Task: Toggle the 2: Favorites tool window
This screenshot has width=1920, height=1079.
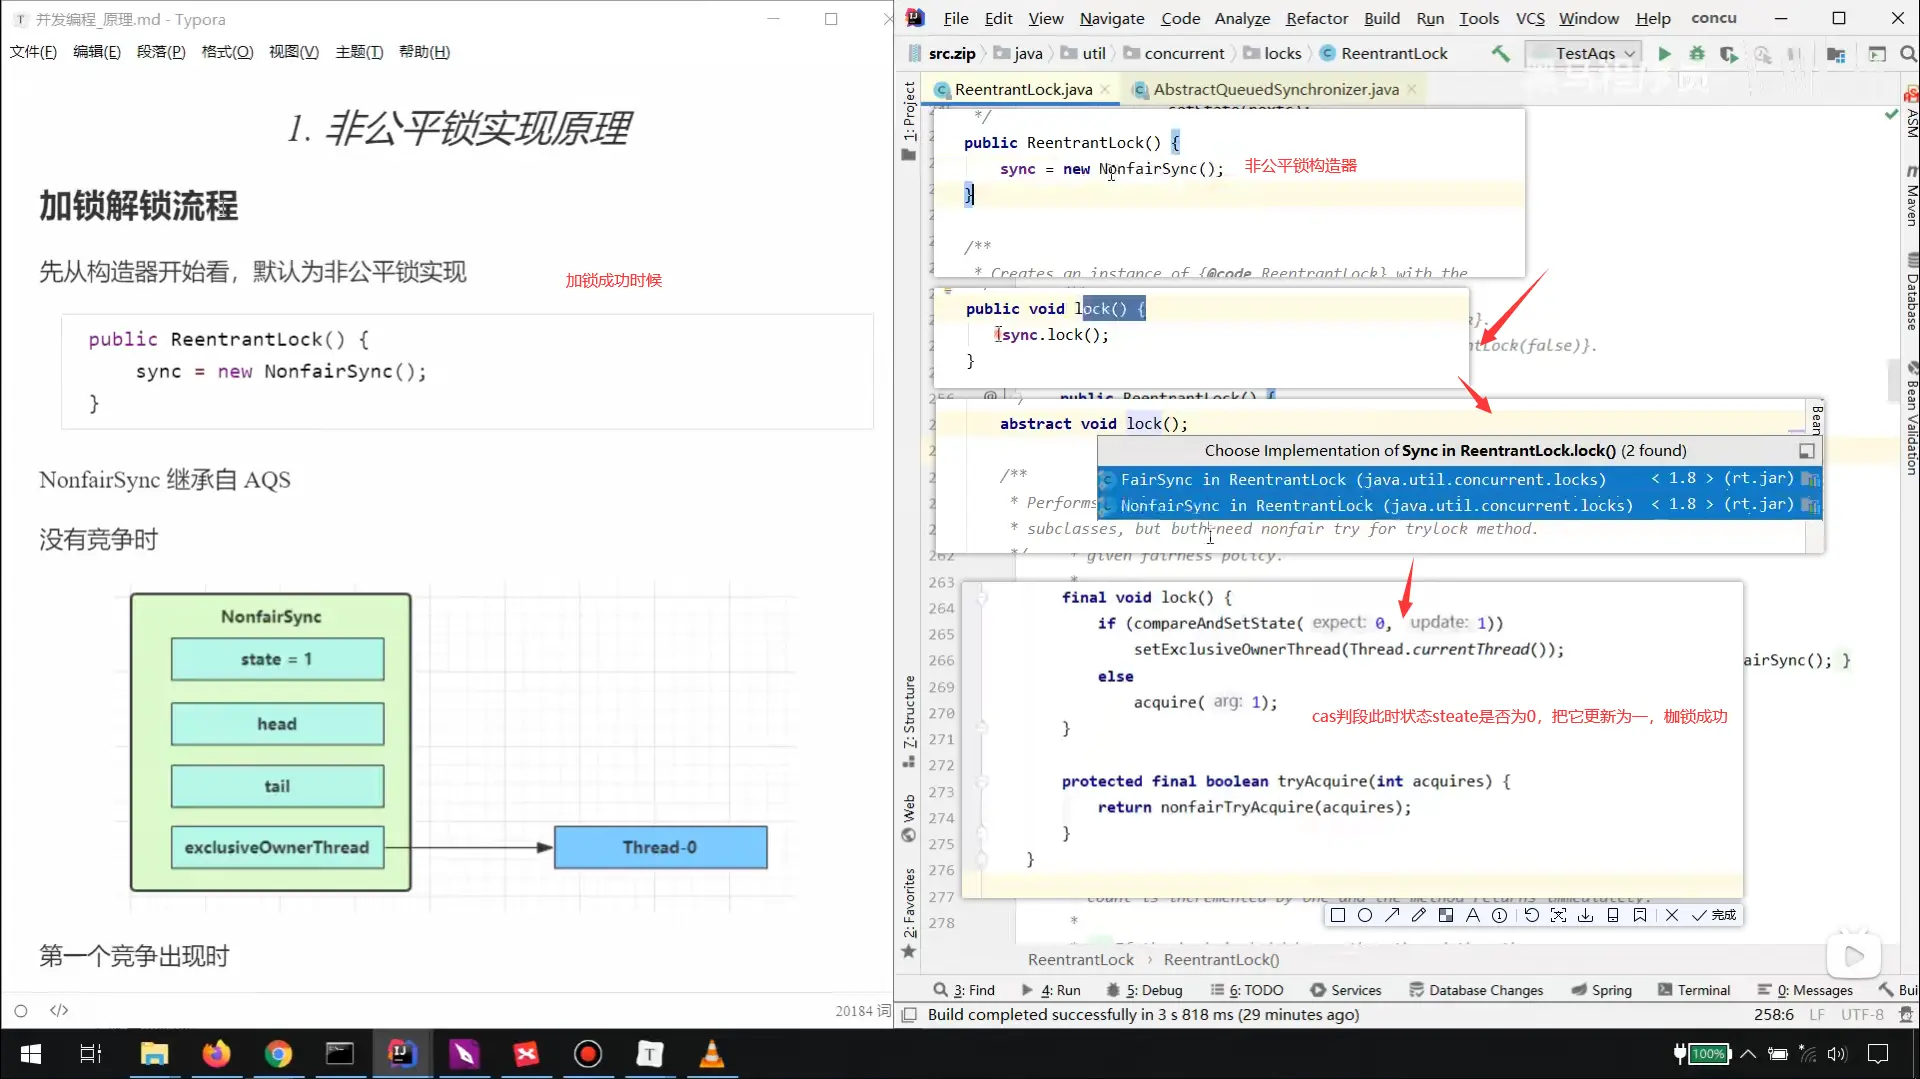Action: tap(909, 913)
